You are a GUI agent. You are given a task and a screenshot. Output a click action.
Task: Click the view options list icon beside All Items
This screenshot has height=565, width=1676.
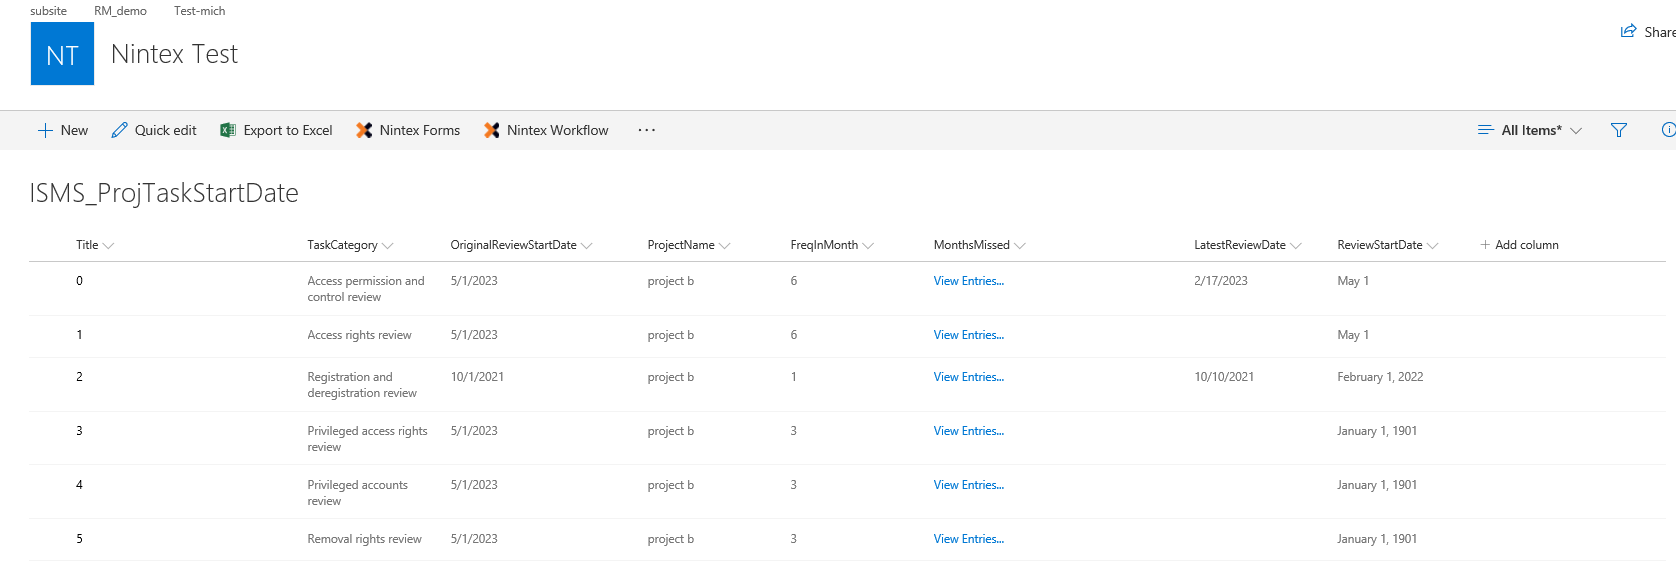[1485, 130]
